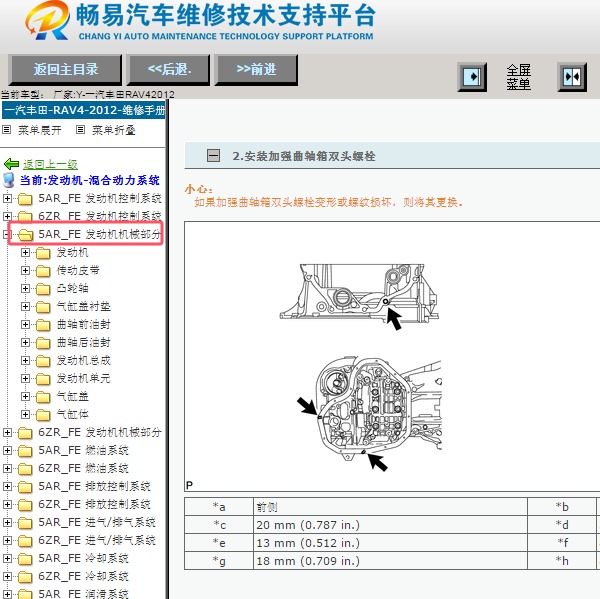The height and width of the screenshot is (599, 600).
Task: Expand the 曲轴前油封 subfolder
Action: pyautogui.click(x=25, y=324)
